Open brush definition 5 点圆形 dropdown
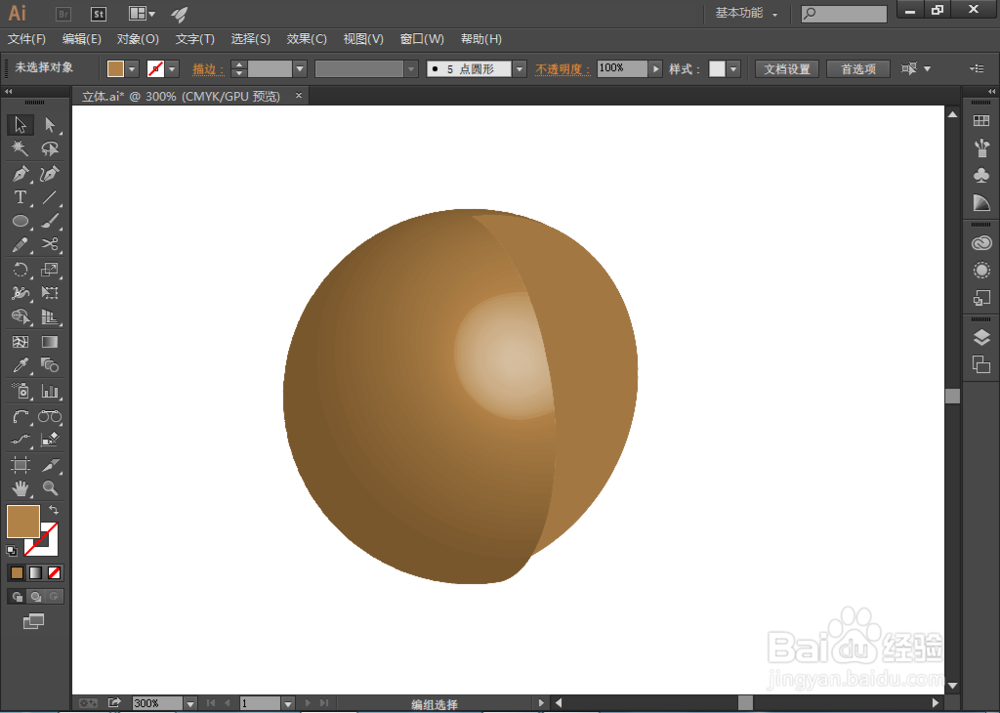 (x=520, y=69)
